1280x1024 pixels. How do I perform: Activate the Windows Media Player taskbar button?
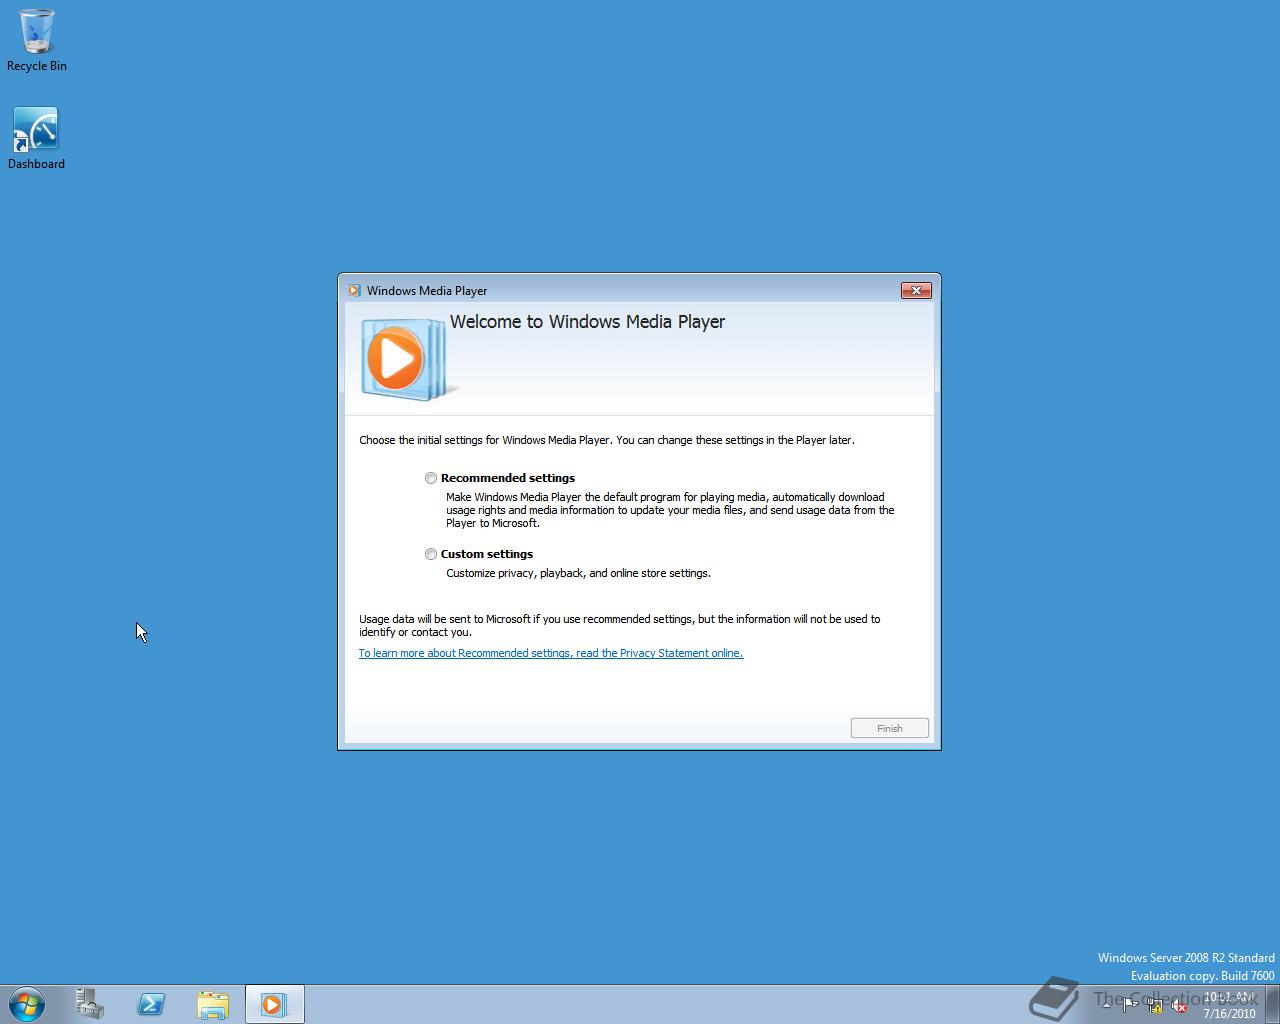[274, 1004]
